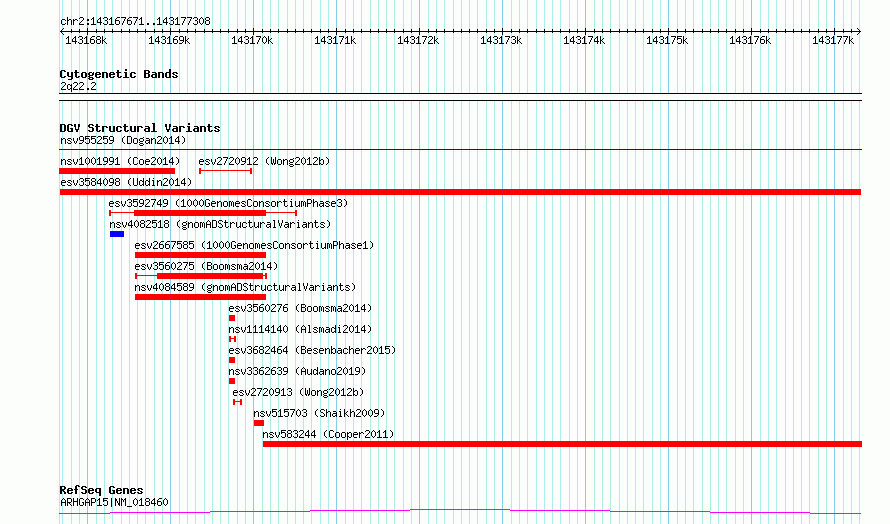
Task: Click the esv2667585 red variant bar
Action: click(200, 255)
